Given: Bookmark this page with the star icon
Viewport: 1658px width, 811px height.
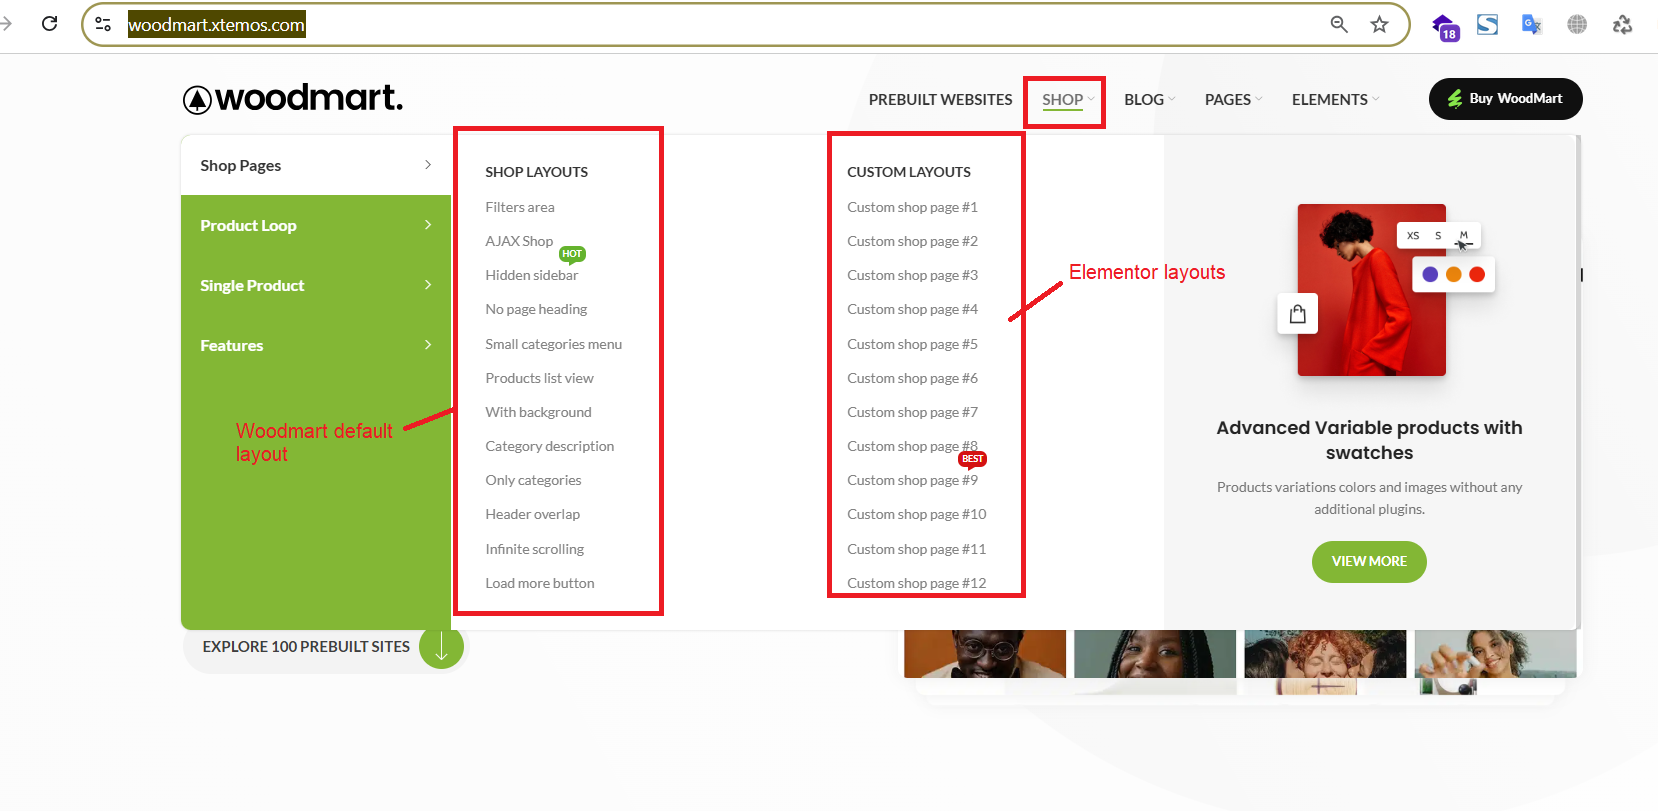Looking at the screenshot, I should (1380, 24).
